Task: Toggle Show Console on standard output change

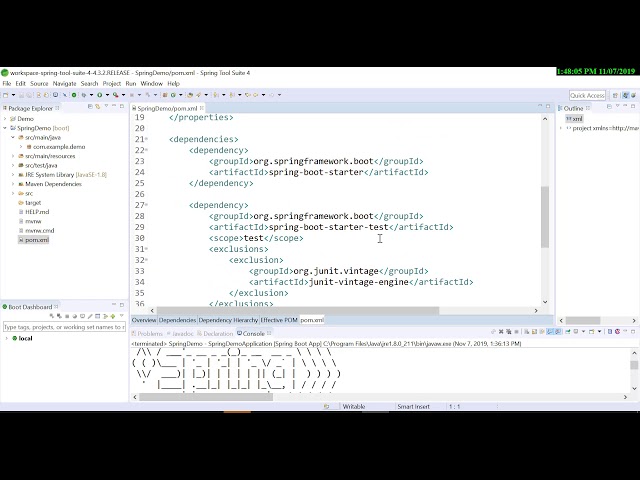Action: coord(550,331)
